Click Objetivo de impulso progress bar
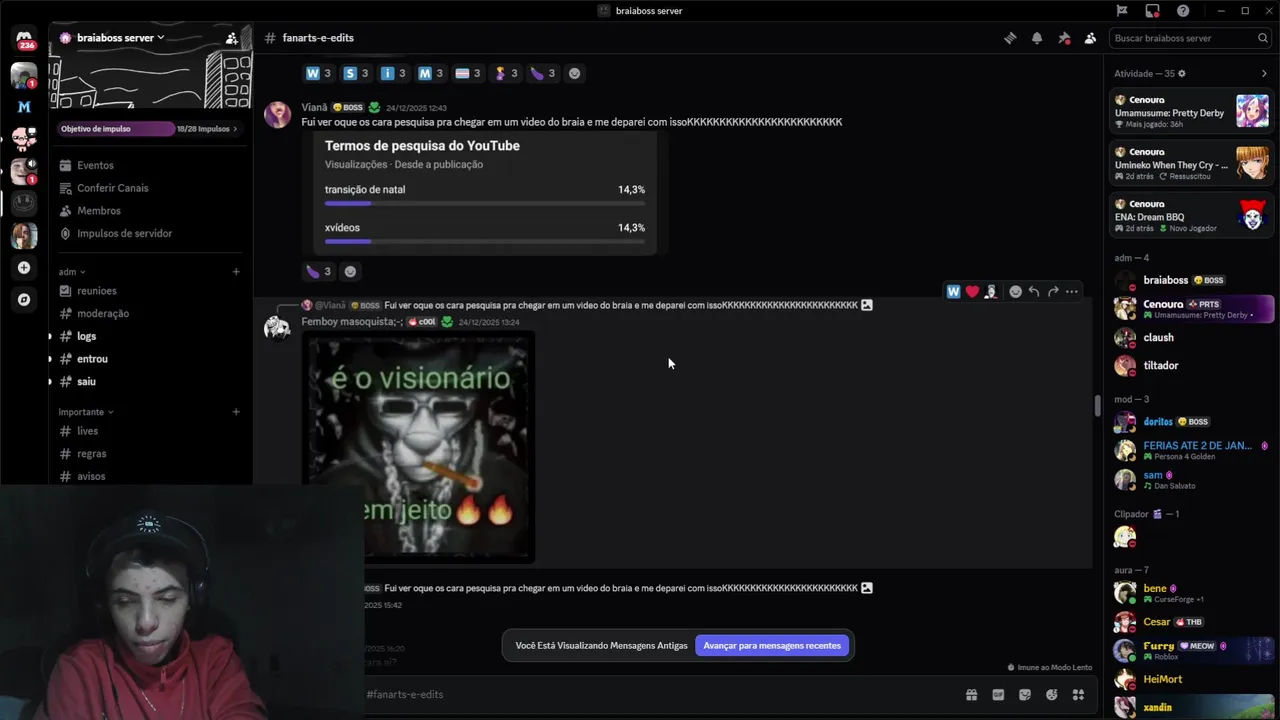The width and height of the screenshot is (1280, 720). coord(115,129)
